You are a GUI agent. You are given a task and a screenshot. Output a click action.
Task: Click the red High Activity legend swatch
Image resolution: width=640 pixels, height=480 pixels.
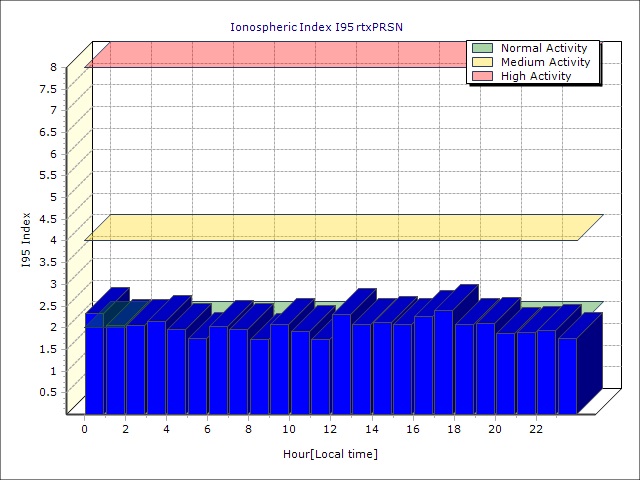482,76
